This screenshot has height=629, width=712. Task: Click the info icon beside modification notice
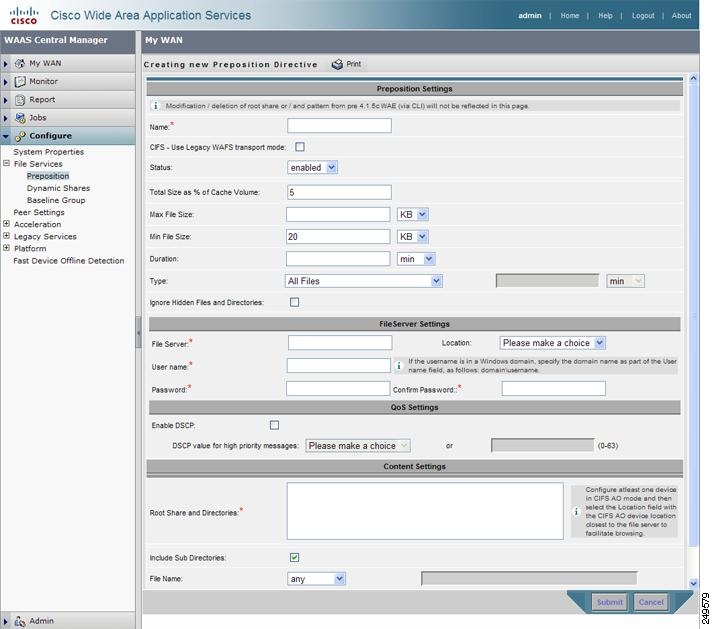[x=155, y=105]
